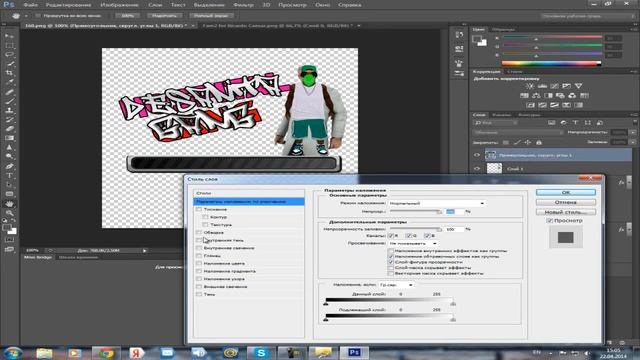Lock all for the layer
This screenshot has width=640, height=360.
(x=539, y=142)
